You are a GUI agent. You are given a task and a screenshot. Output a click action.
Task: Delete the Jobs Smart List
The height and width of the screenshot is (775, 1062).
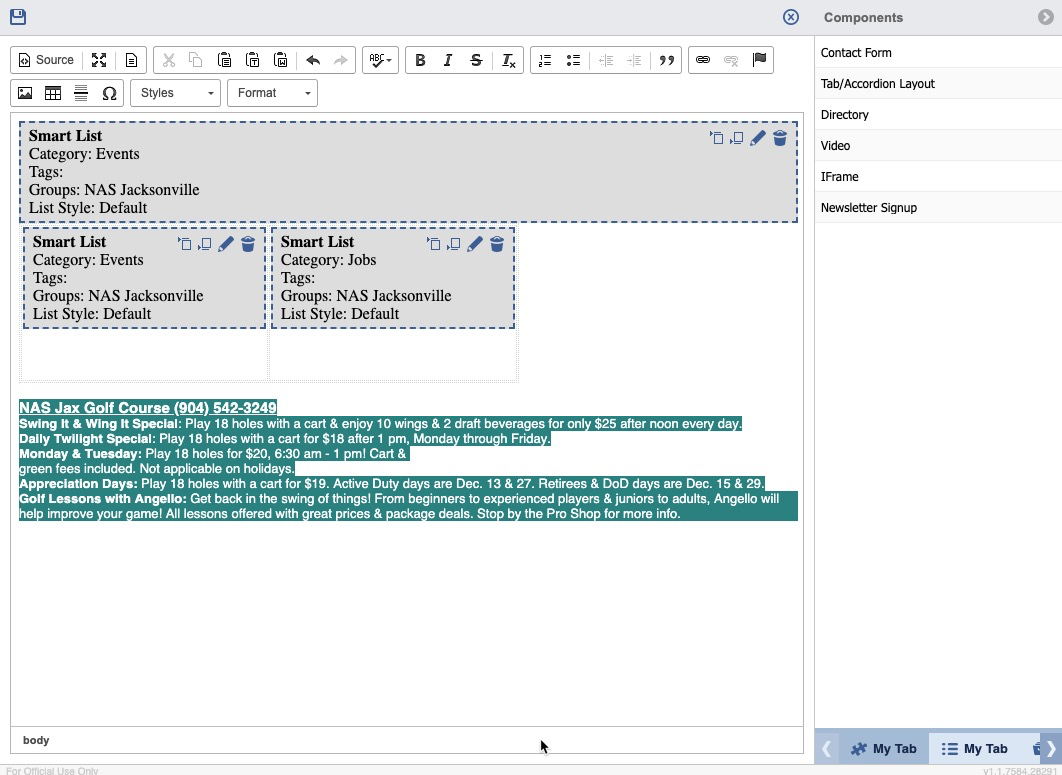point(497,244)
